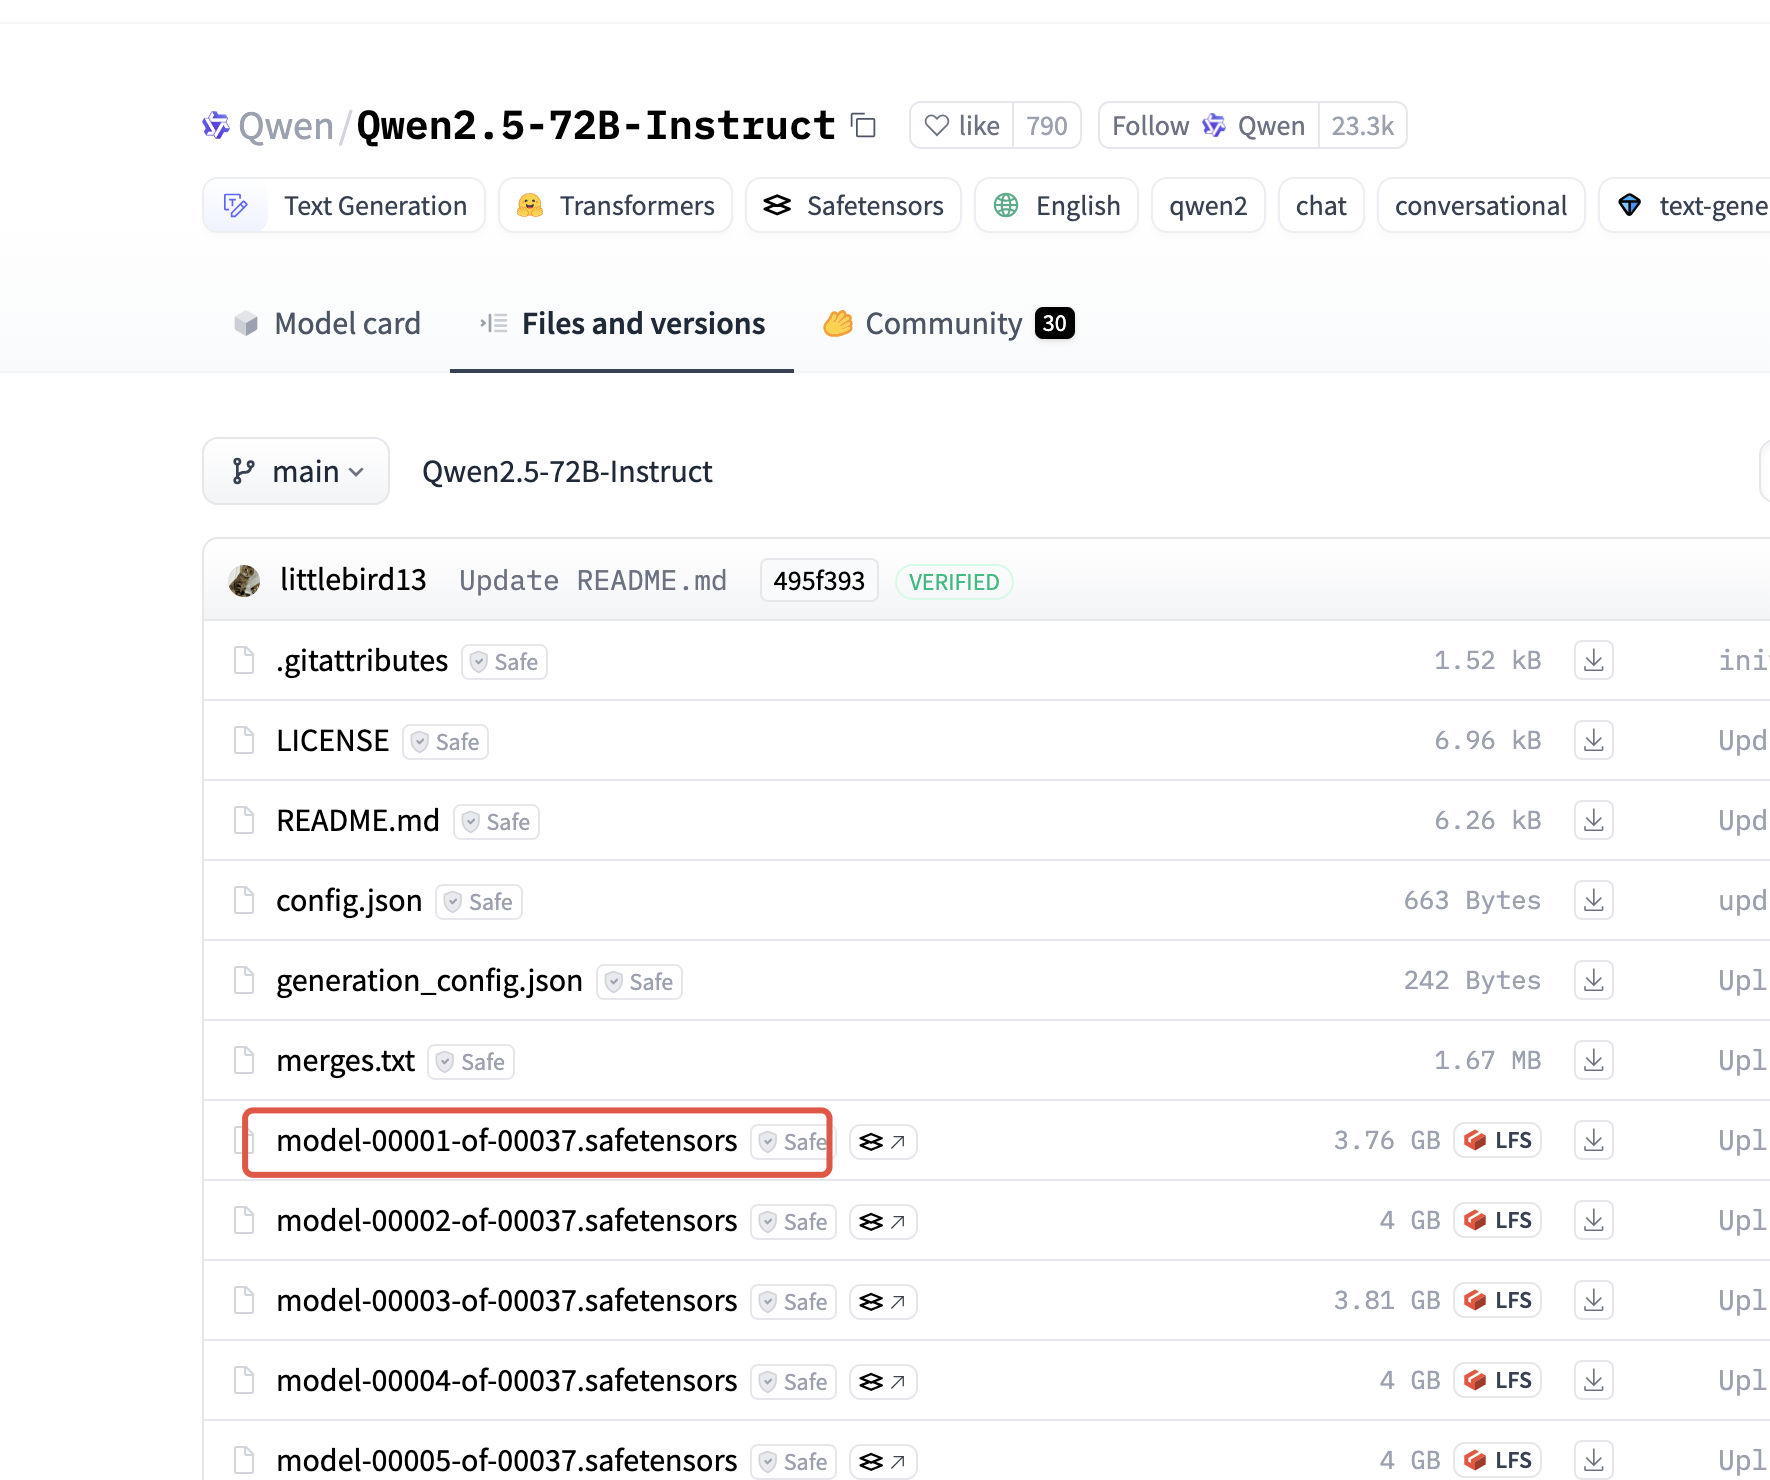Open the 790 likes count
This screenshot has height=1480, width=1770.
pyautogui.click(x=1047, y=125)
